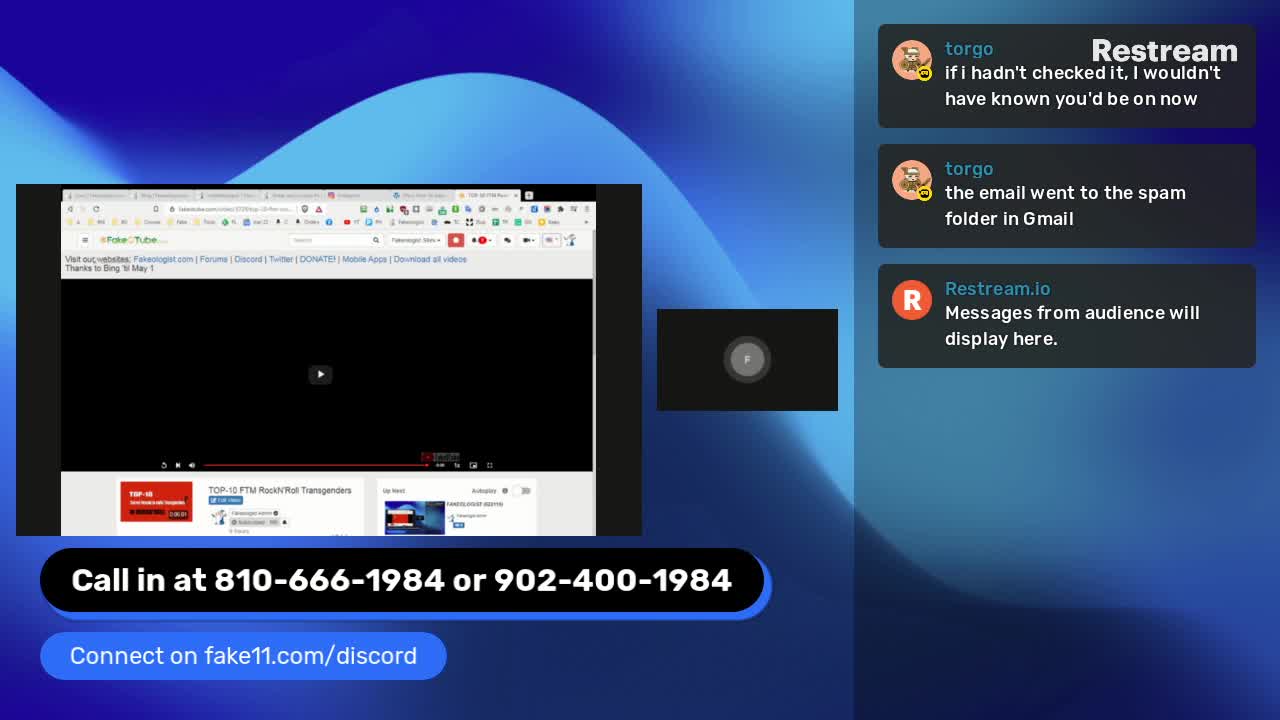The width and height of the screenshot is (1280, 720).
Task: Click the browser reload button
Action: click(96, 209)
